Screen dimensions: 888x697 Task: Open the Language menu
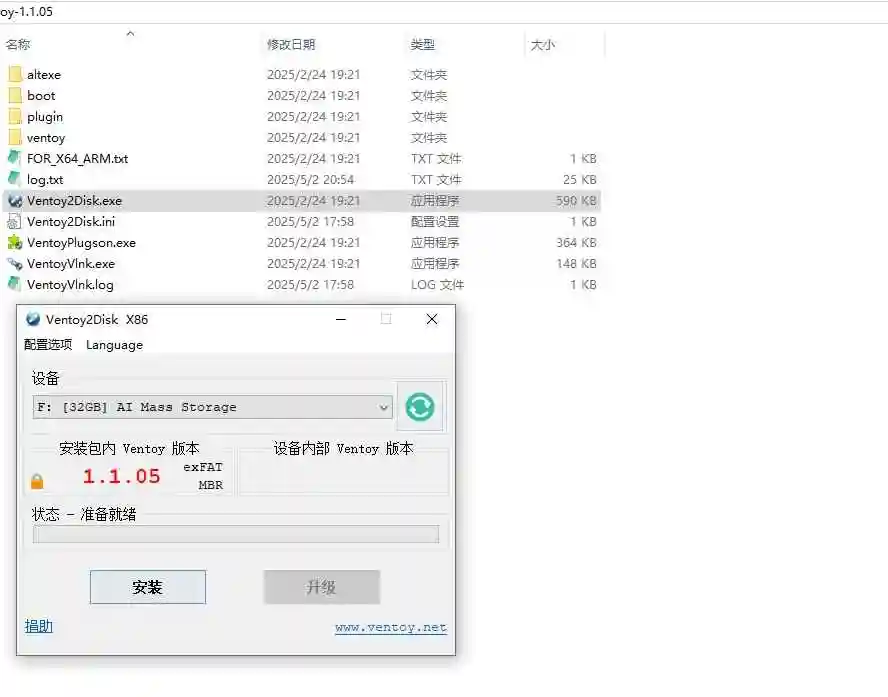pyautogui.click(x=113, y=344)
